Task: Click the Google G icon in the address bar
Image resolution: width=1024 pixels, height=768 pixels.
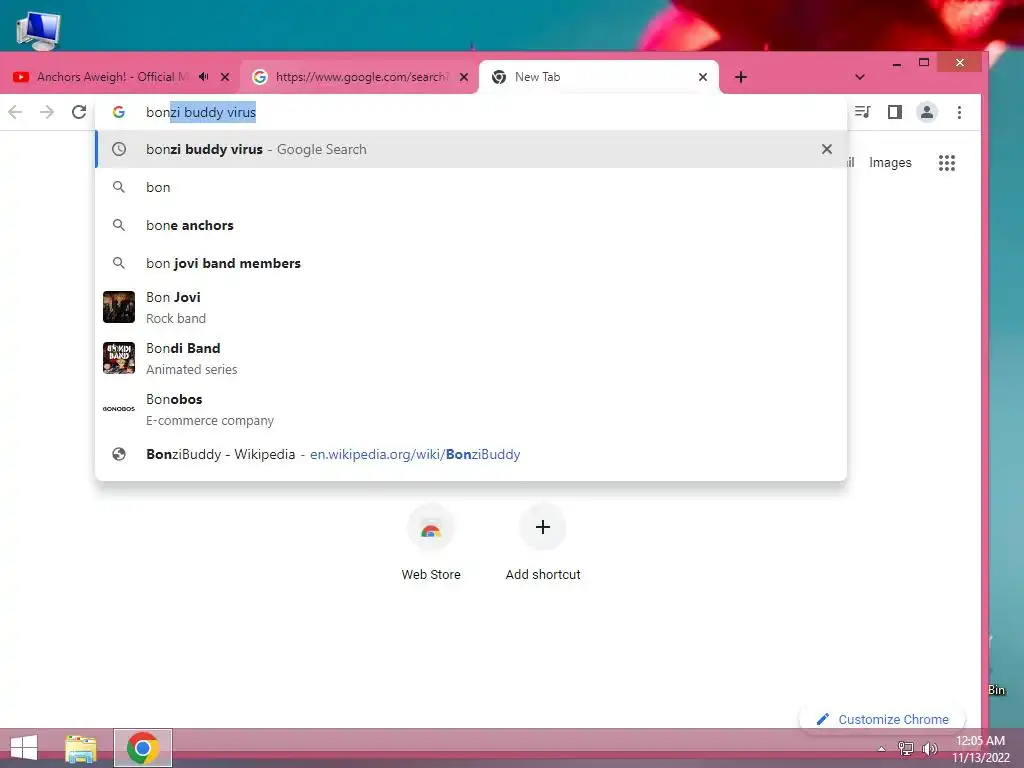Action: [119, 112]
